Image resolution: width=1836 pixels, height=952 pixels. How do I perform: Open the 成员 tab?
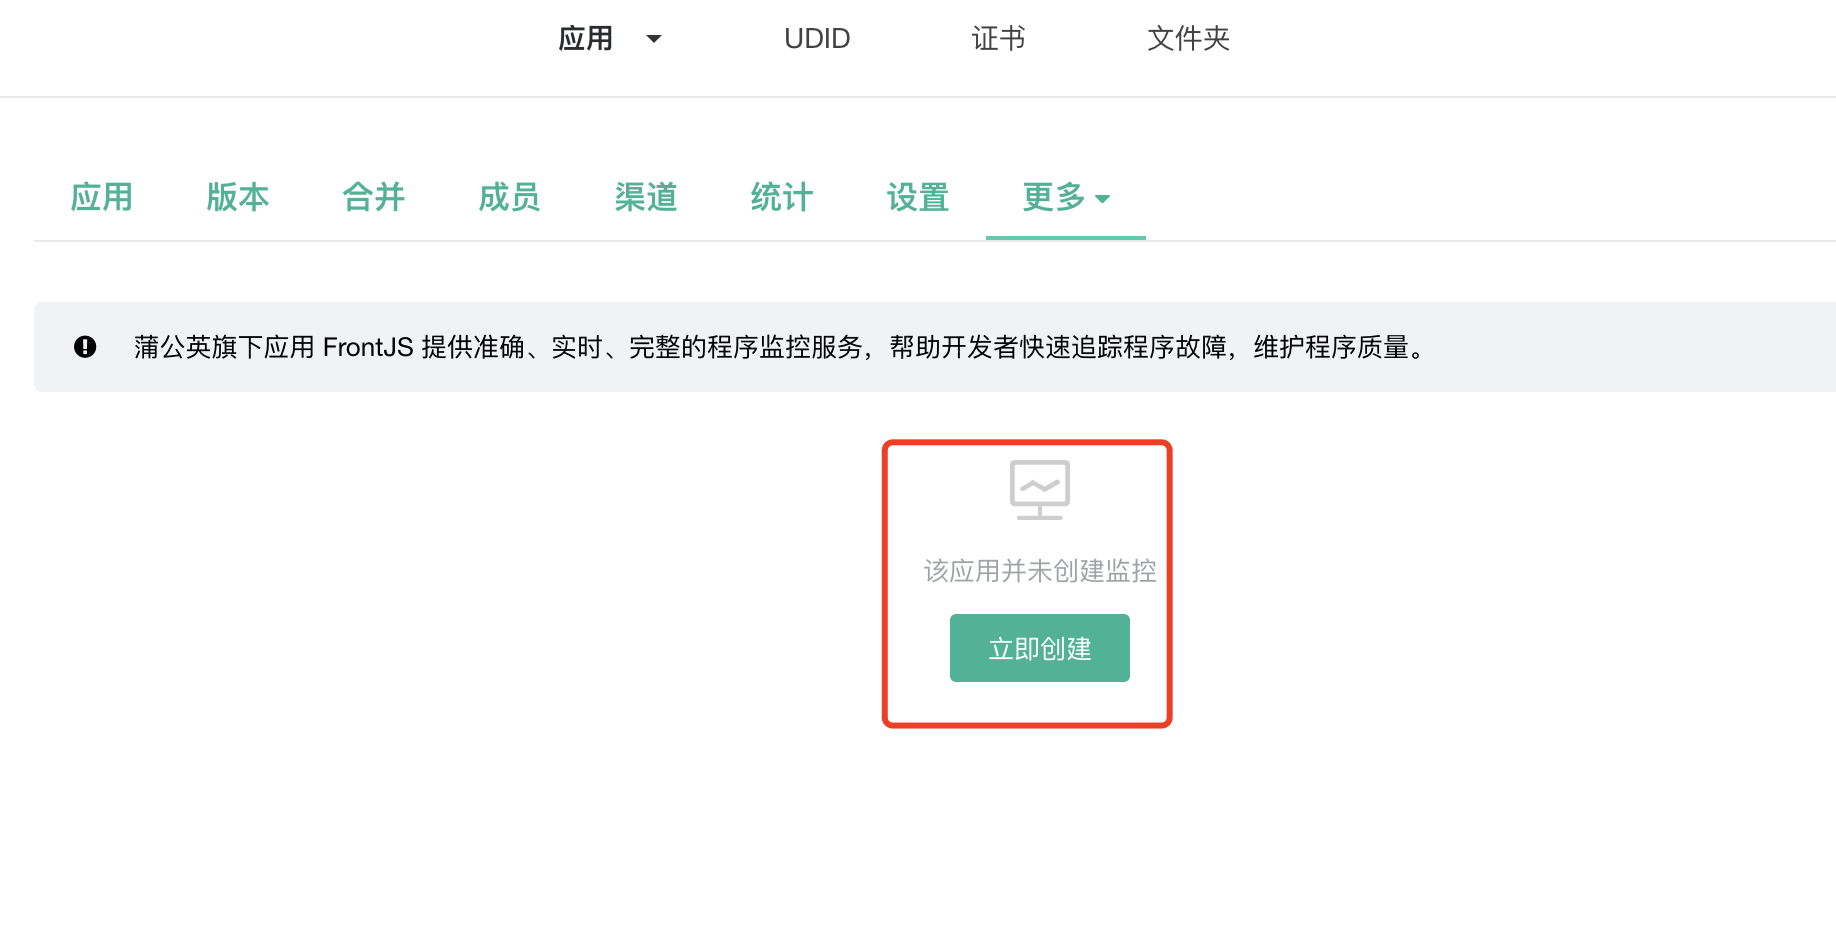click(x=510, y=197)
